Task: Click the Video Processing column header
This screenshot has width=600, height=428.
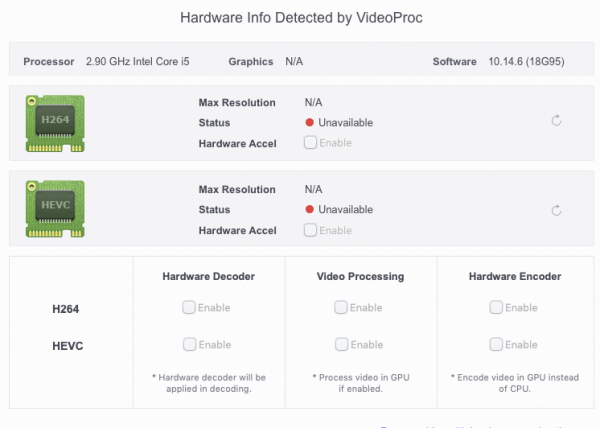Action: point(360,276)
